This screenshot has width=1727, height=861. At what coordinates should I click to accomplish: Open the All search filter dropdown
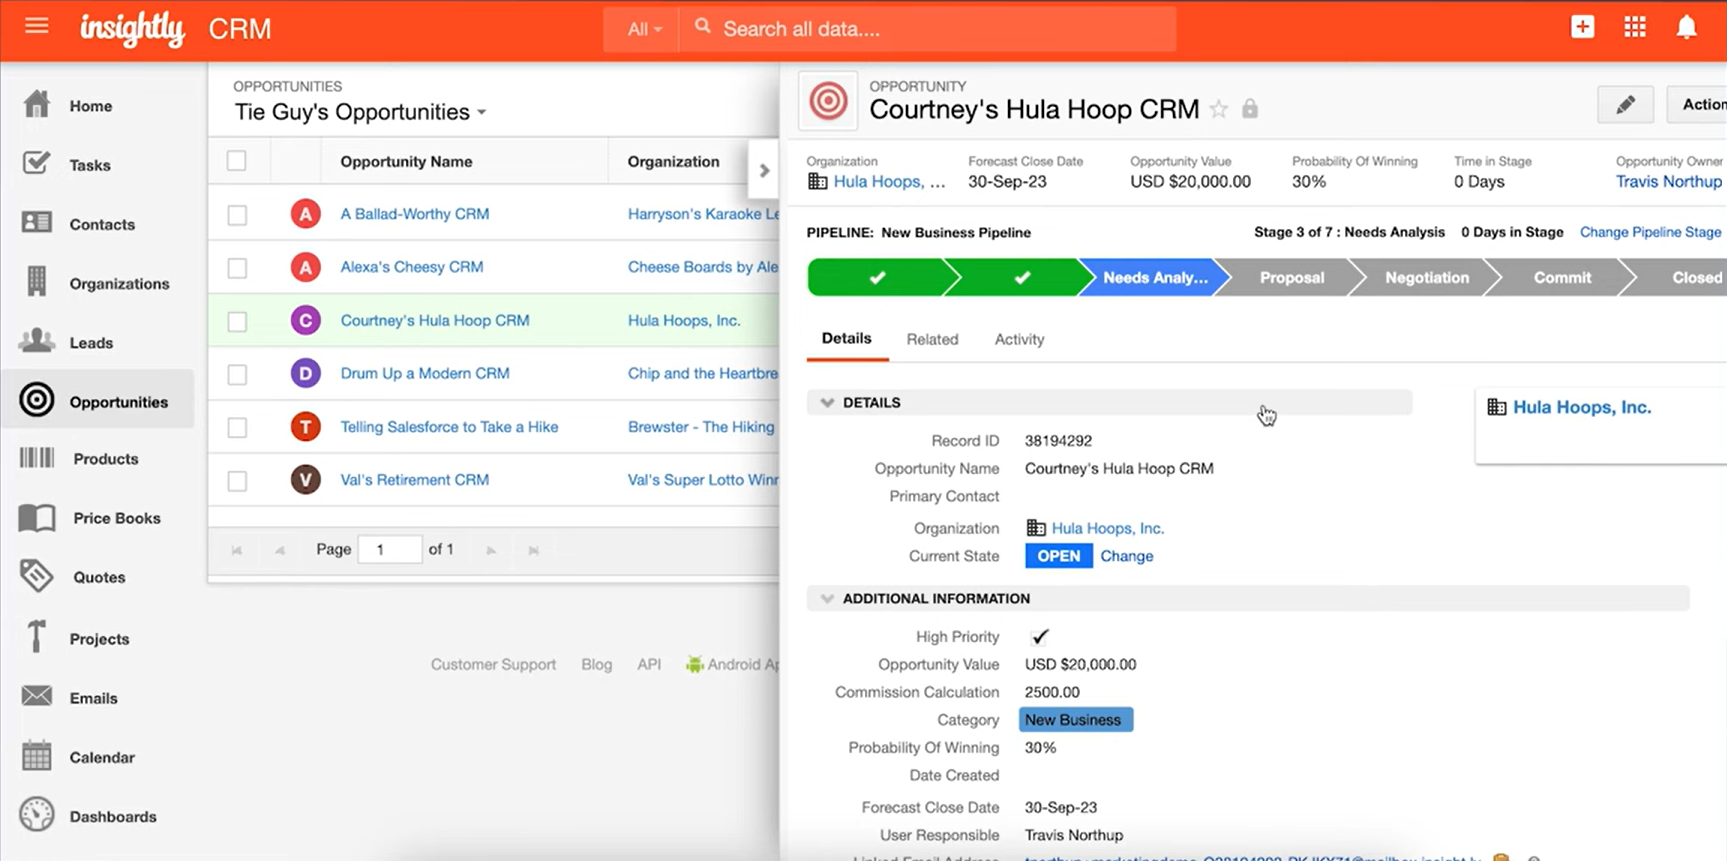pos(644,29)
